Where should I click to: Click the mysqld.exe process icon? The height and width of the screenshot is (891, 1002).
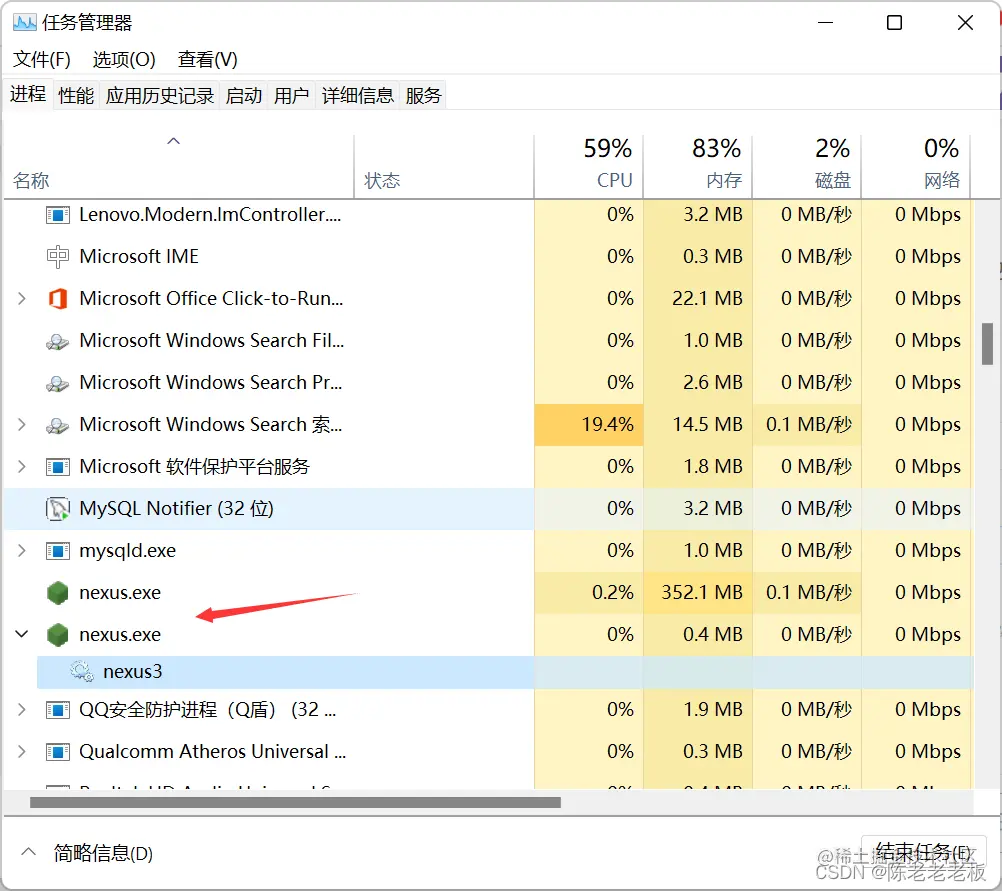58,550
